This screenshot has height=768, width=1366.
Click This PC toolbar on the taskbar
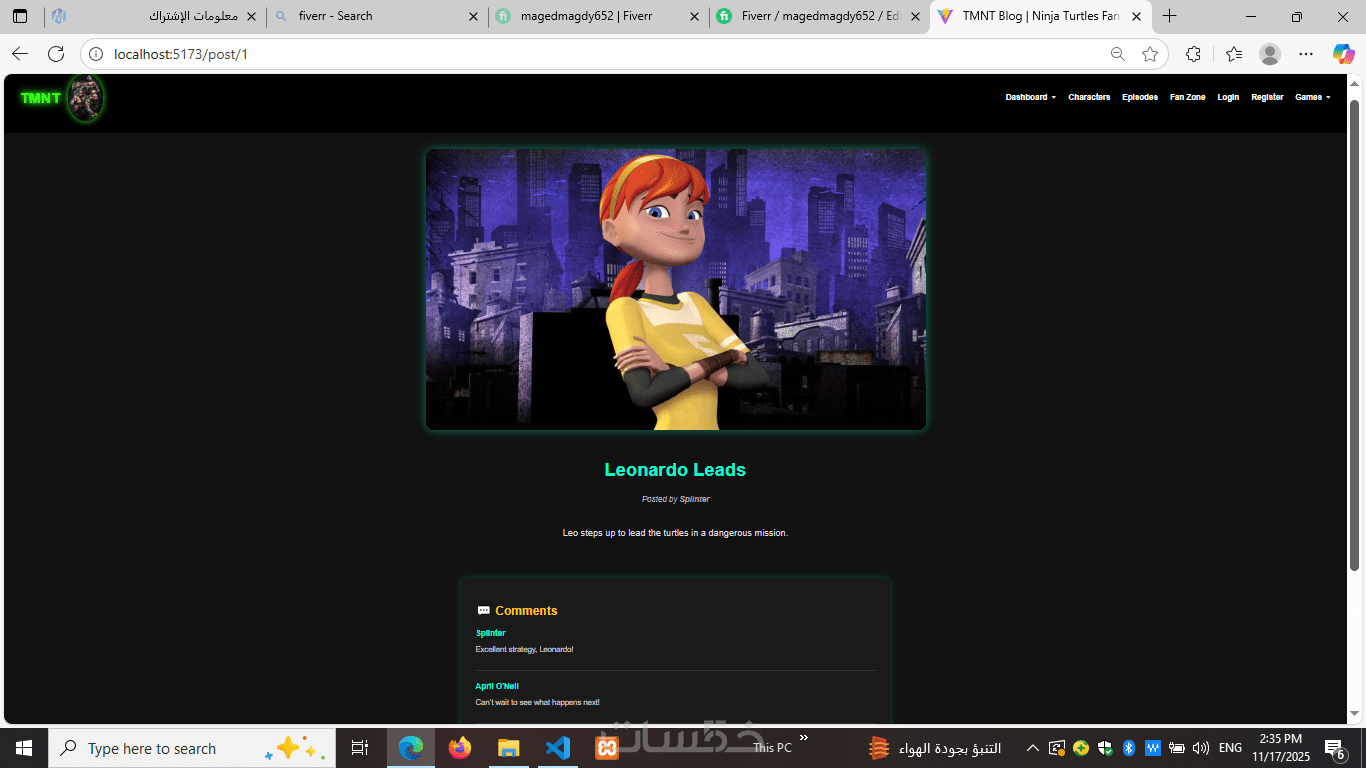coord(772,748)
